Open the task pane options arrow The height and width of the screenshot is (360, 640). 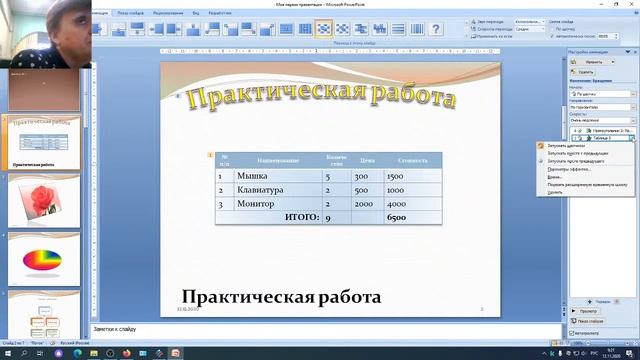[628, 52]
